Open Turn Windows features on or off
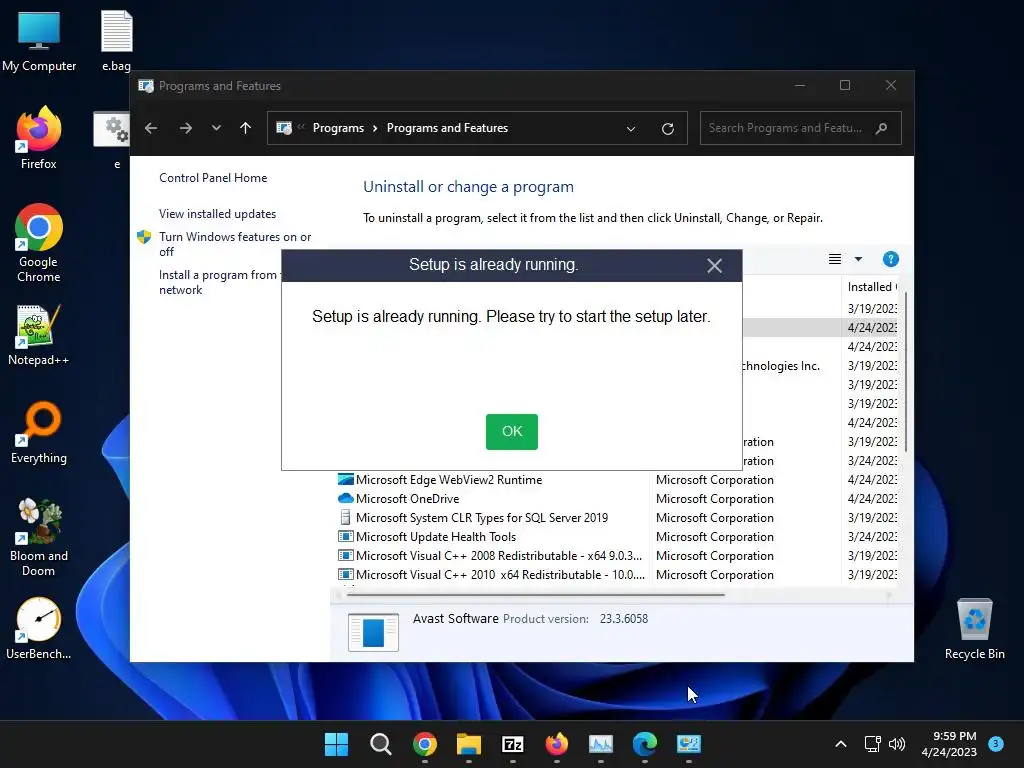1024x768 pixels. click(x=235, y=244)
